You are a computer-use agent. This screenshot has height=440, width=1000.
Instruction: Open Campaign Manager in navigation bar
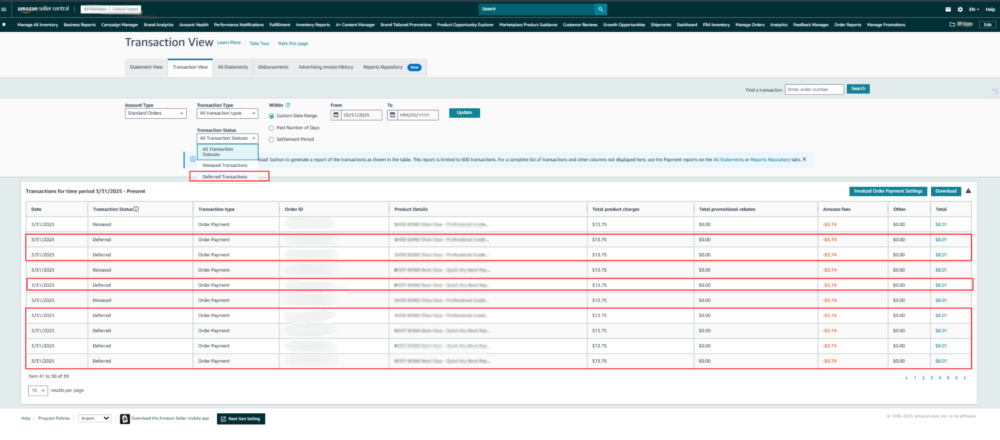[120, 25]
